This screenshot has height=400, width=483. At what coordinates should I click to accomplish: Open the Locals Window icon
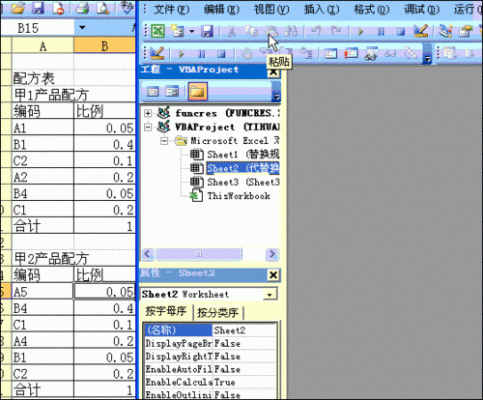click(331, 53)
